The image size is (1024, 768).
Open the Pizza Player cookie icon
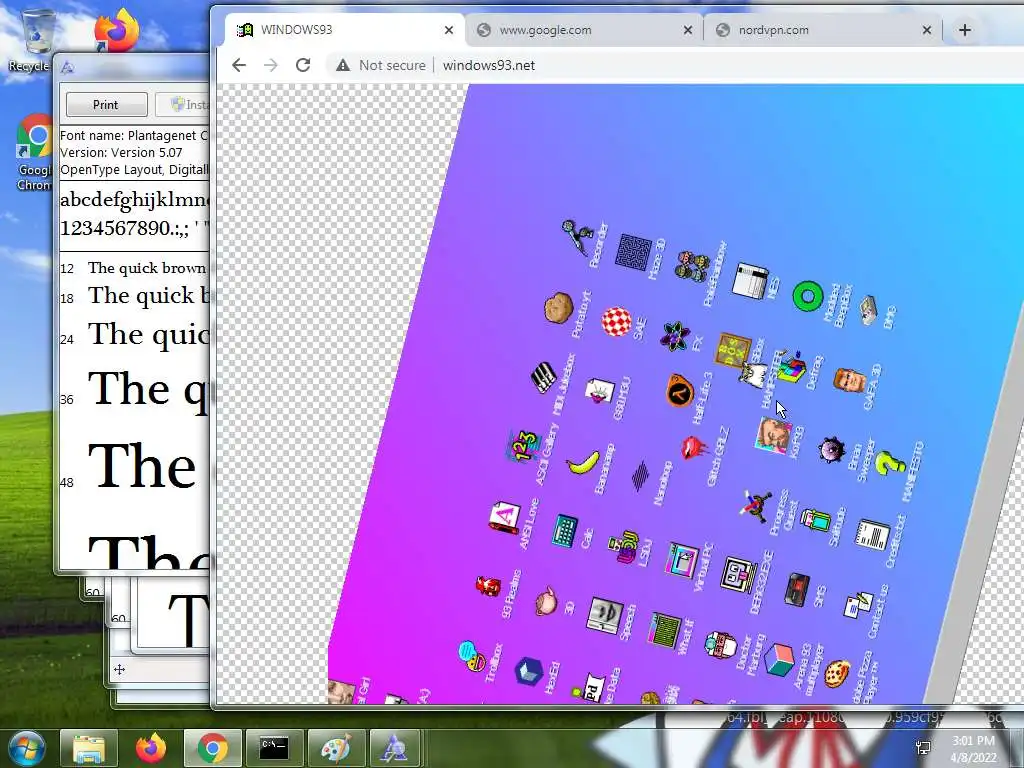pos(837,674)
